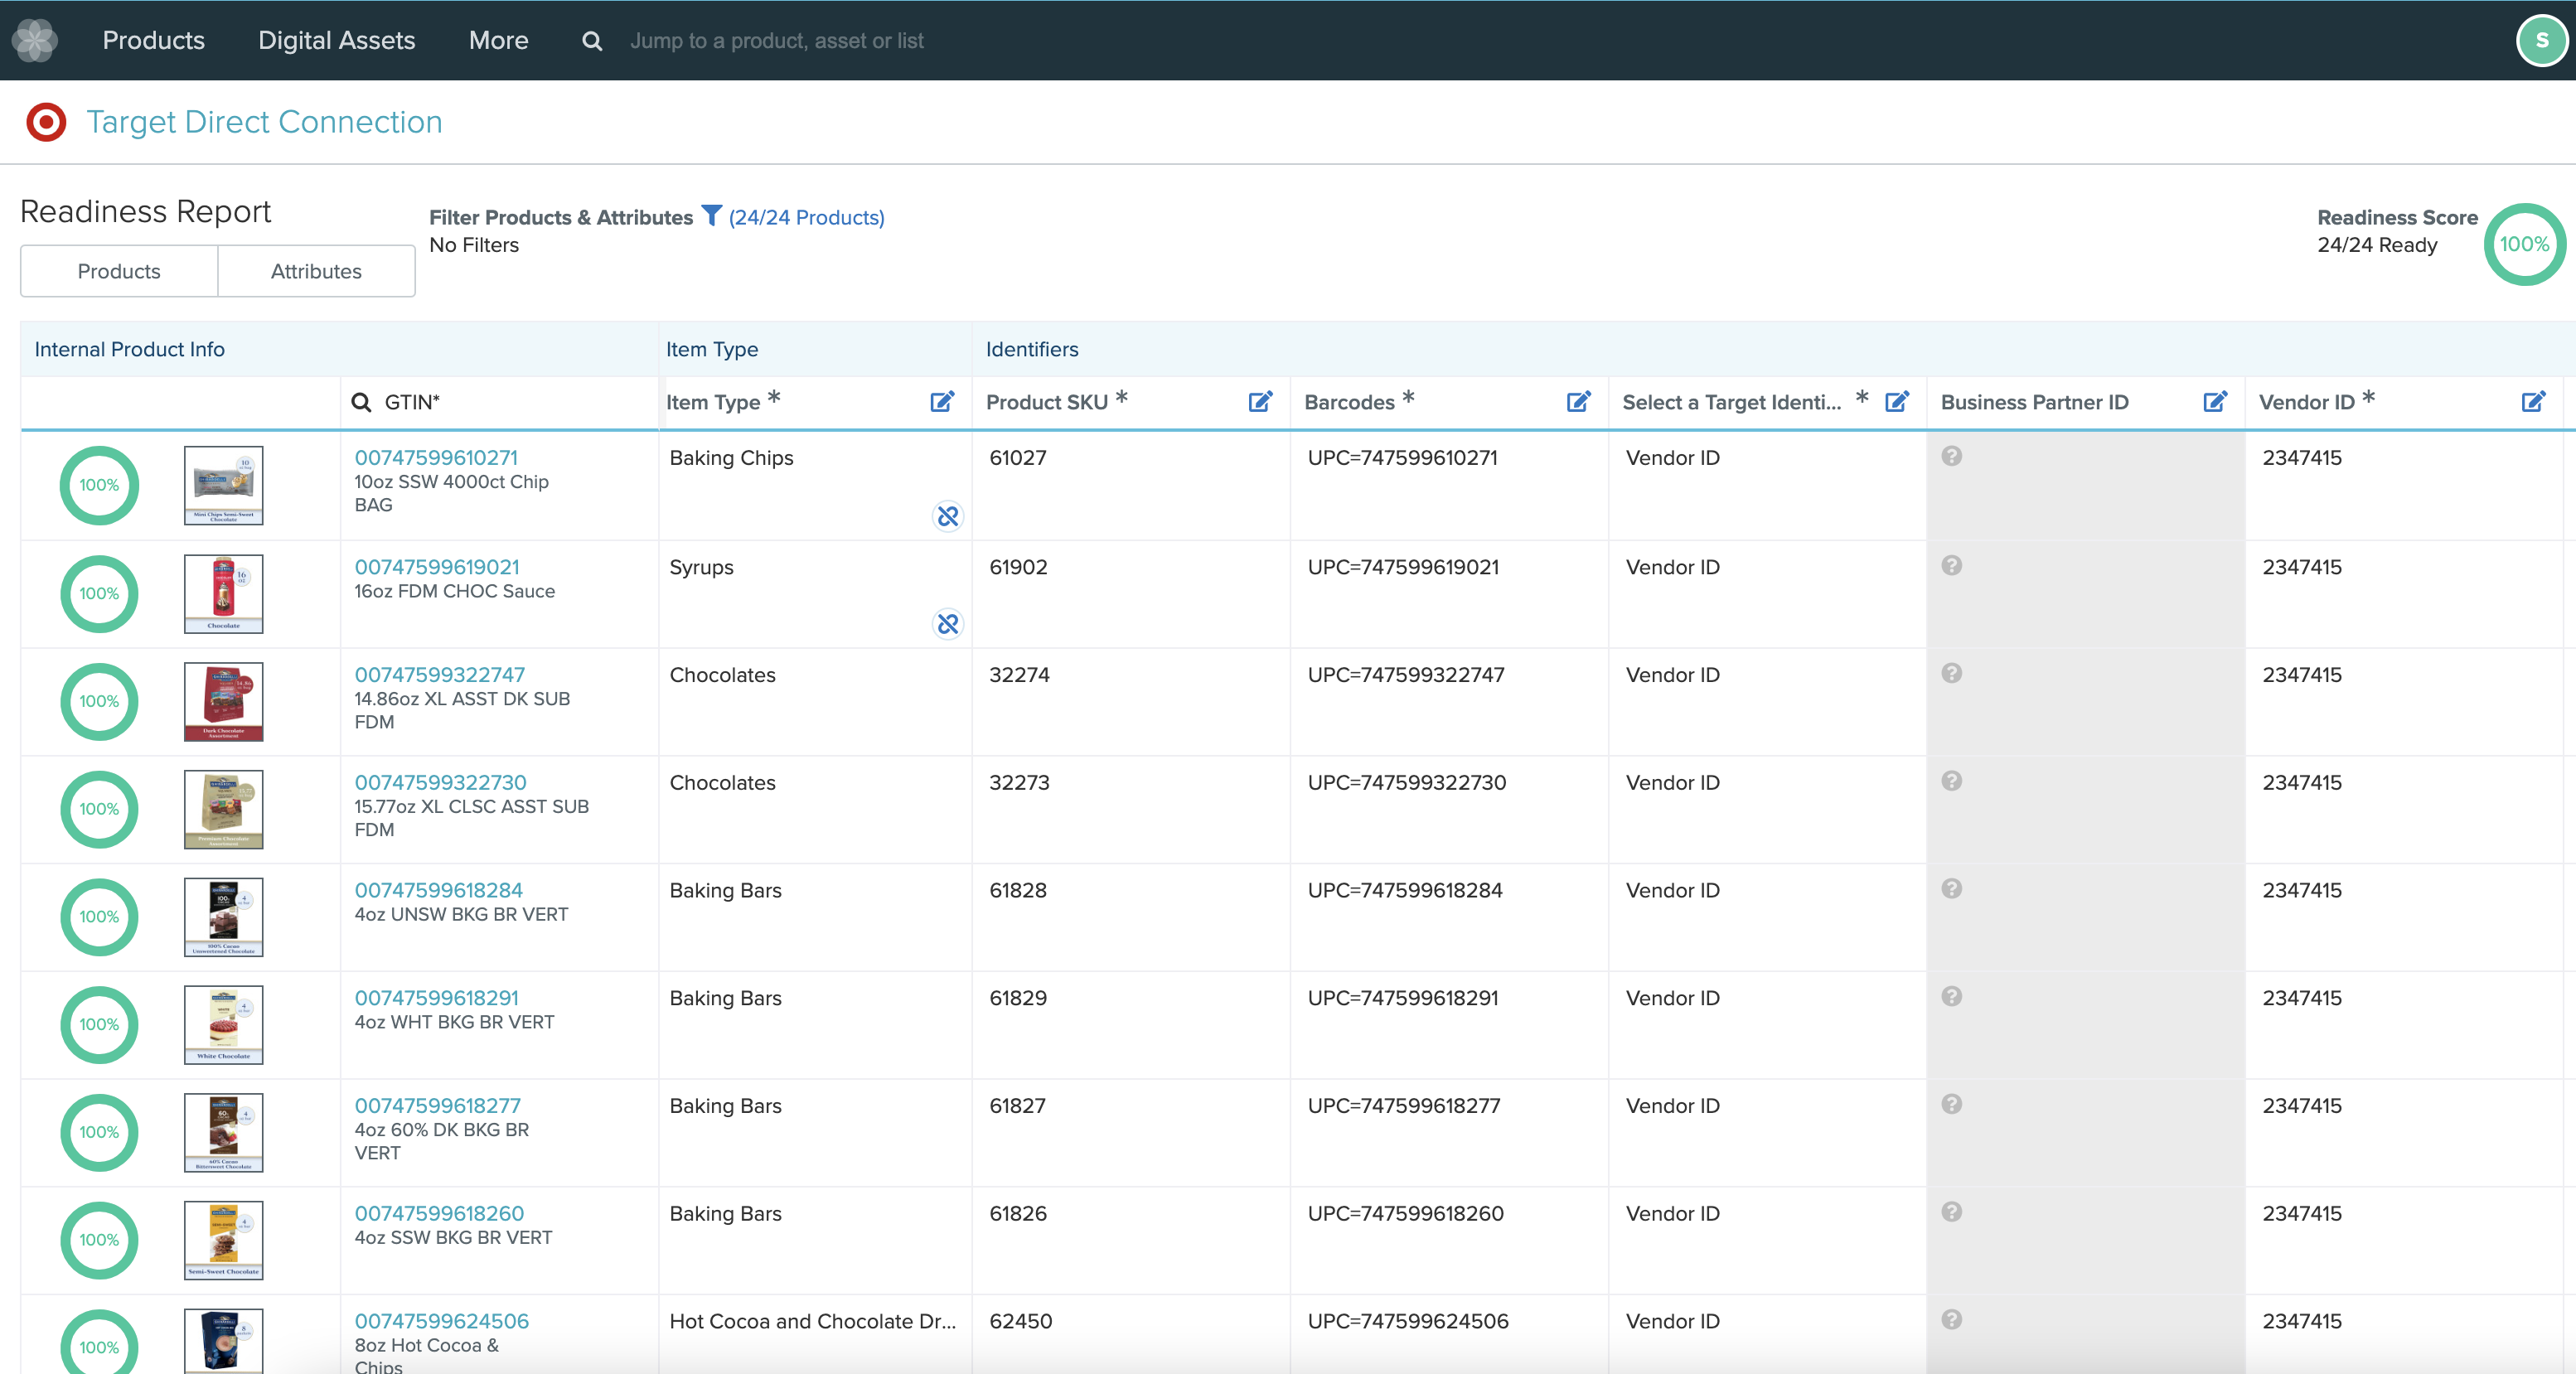Click the help icon for SKU 61027 Business Partner ID
2576x1374 pixels.
click(1951, 456)
